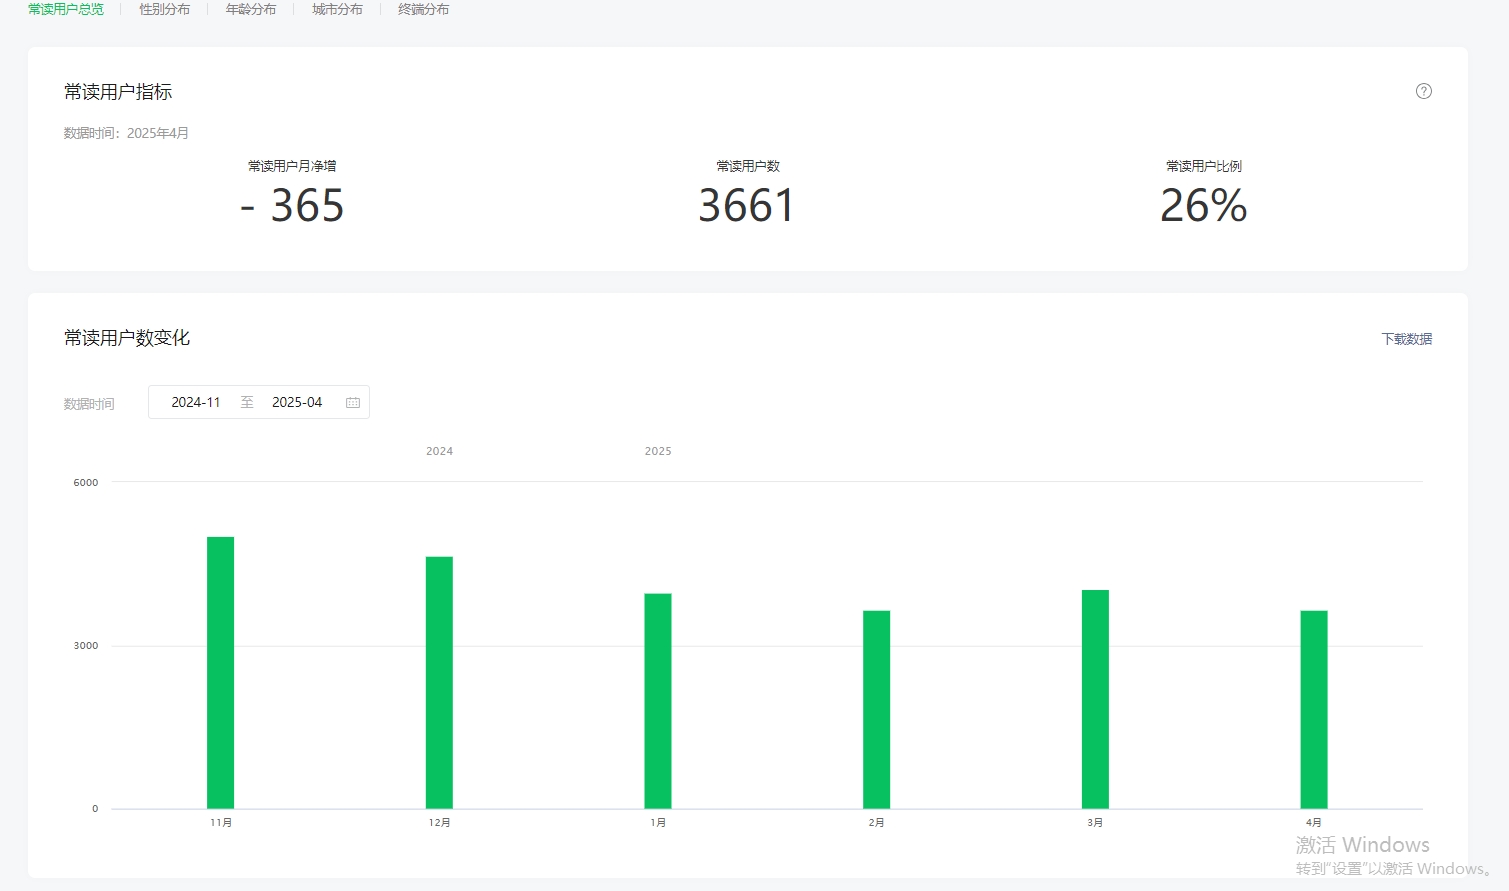The width and height of the screenshot is (1509, 891).
Task: Edit the end date 2025-04 field
Action: [x=297, y=402]
